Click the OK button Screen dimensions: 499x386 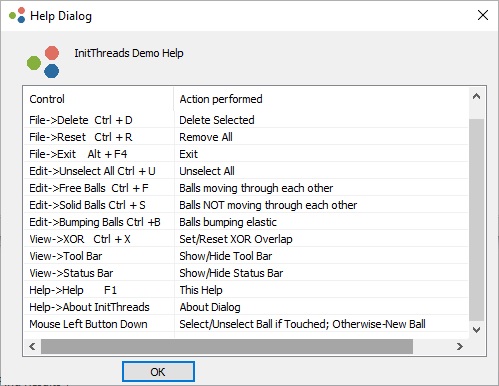(158, 371)
